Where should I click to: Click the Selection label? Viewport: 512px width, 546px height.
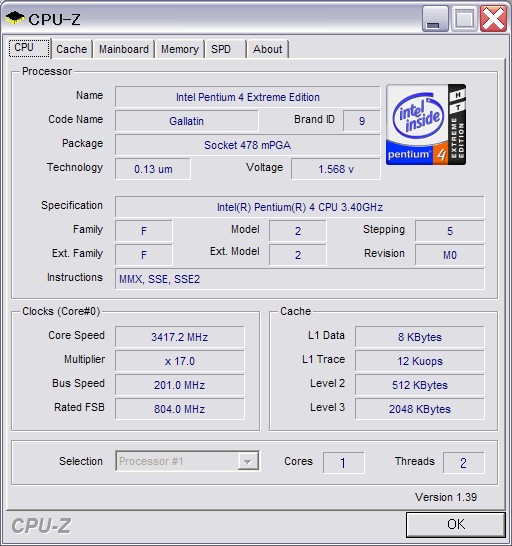point(81,461)
